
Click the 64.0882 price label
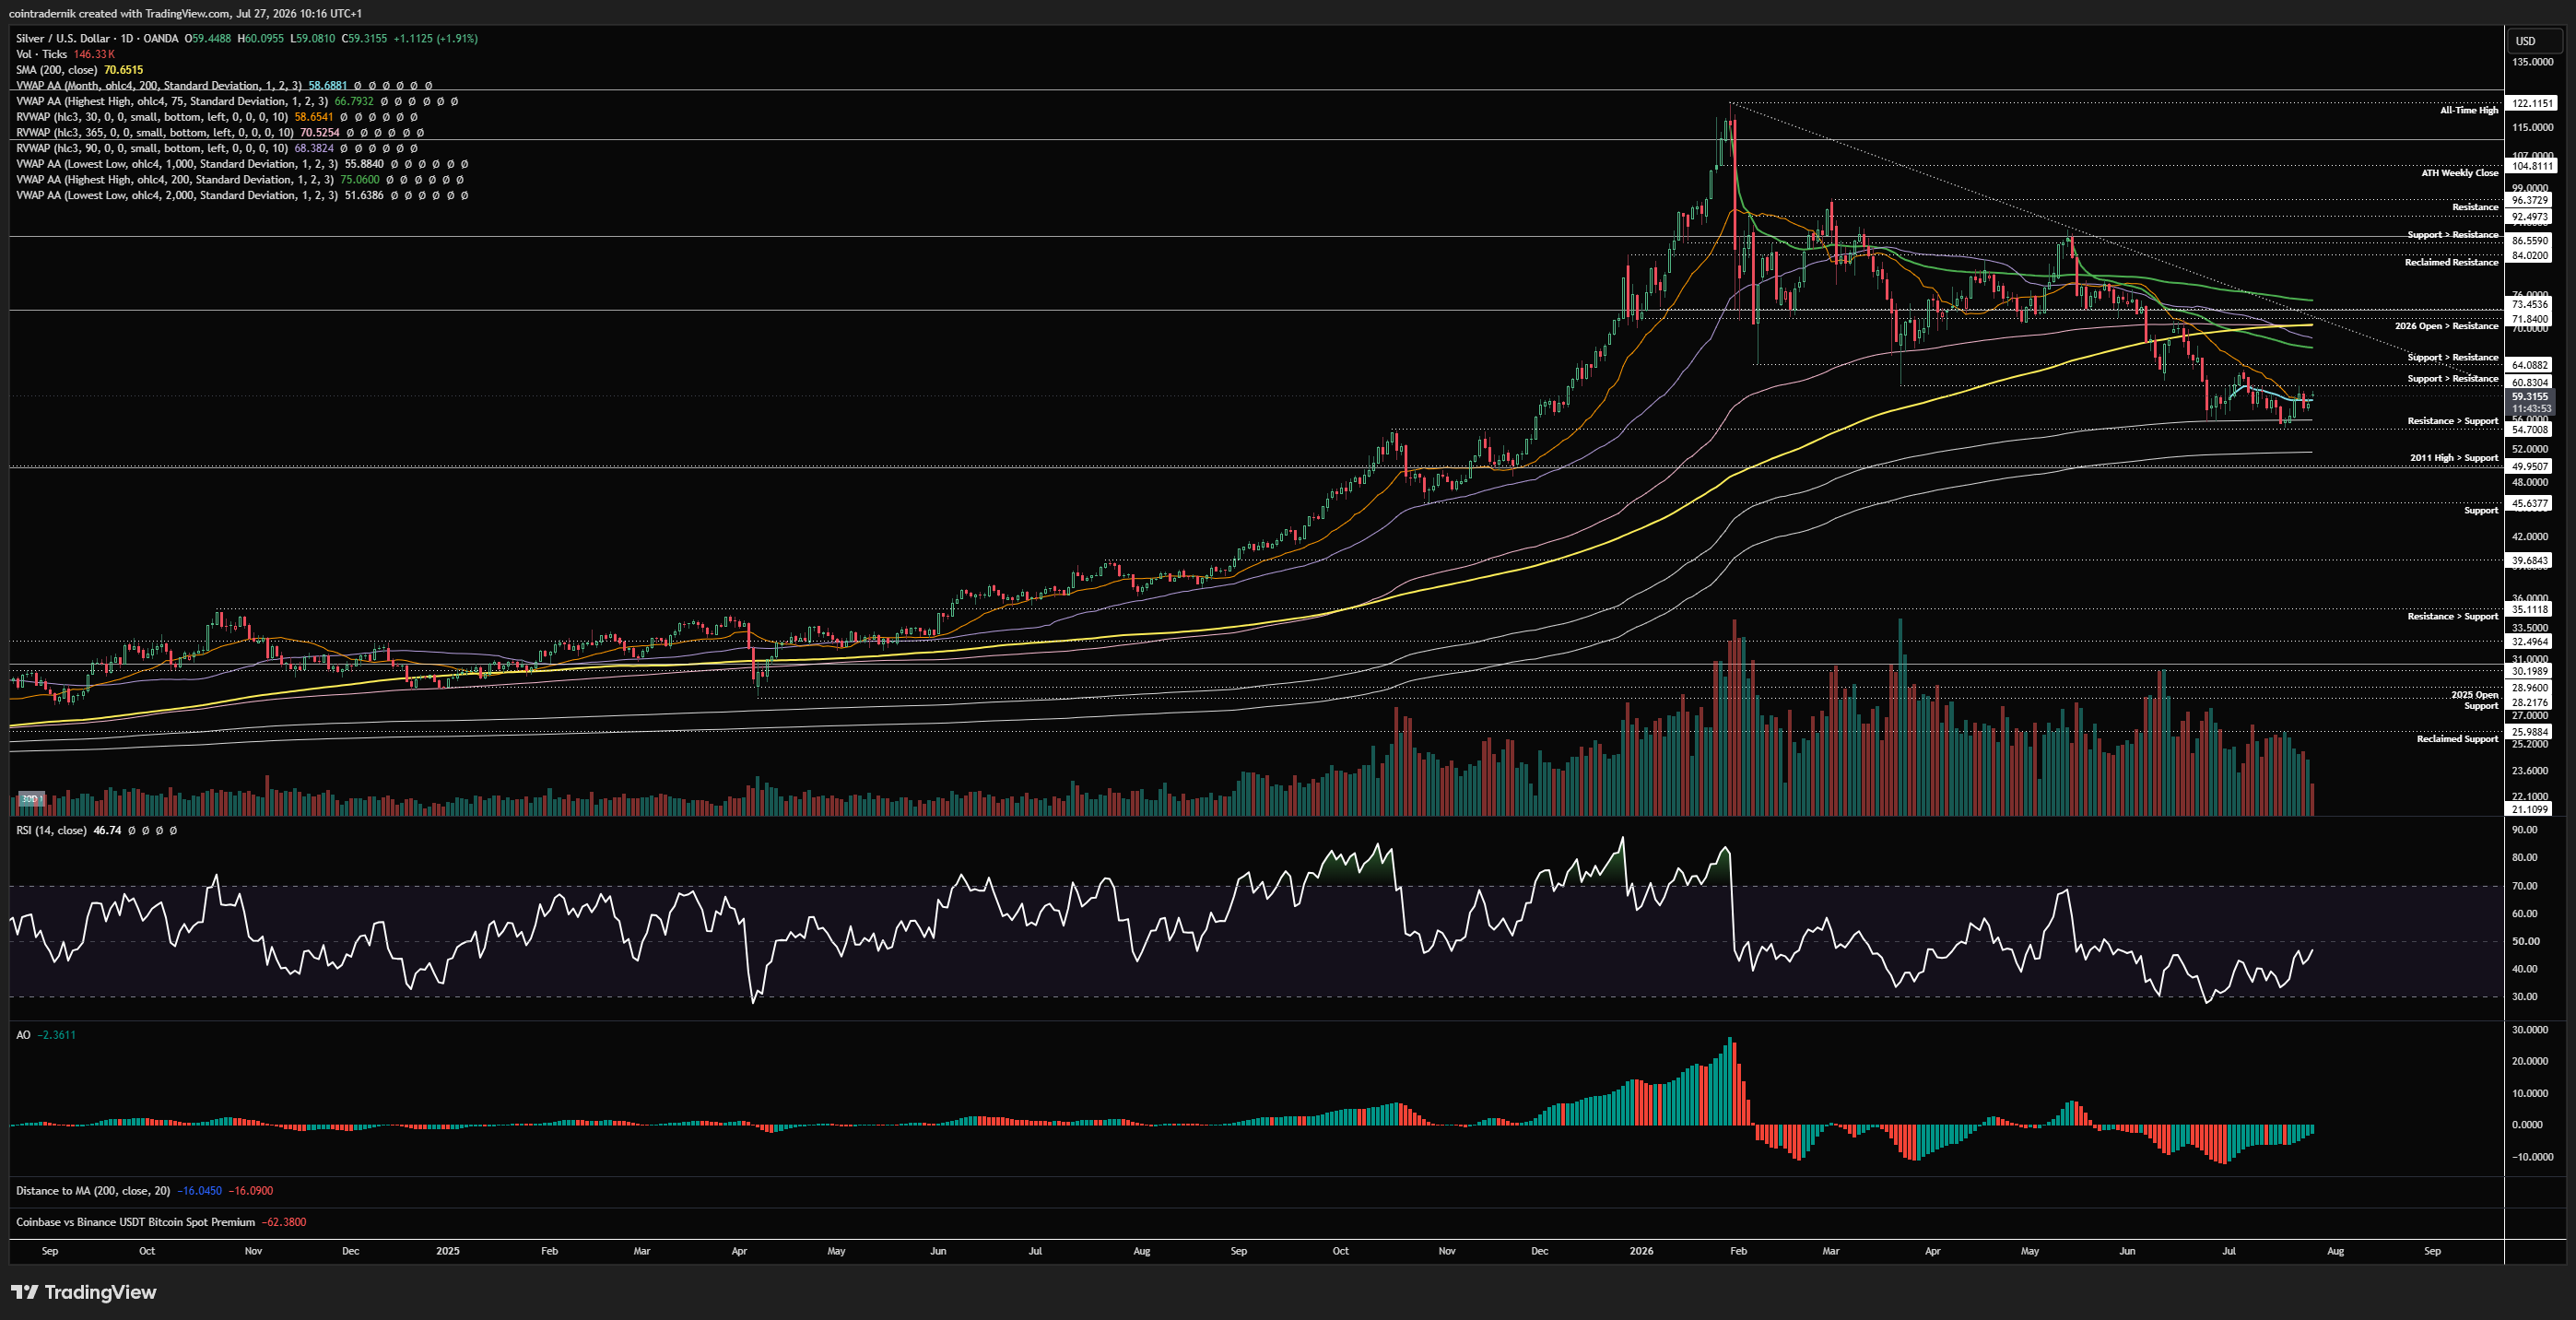click(x=2530, y=365)
